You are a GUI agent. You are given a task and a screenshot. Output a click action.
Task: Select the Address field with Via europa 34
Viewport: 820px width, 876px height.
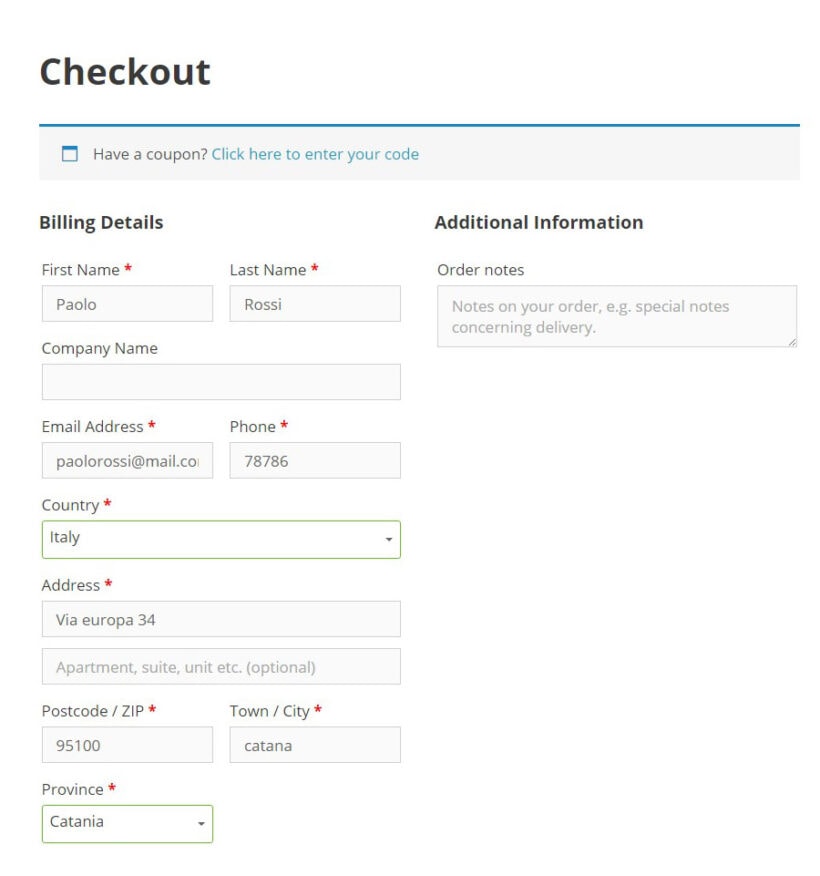220,618
